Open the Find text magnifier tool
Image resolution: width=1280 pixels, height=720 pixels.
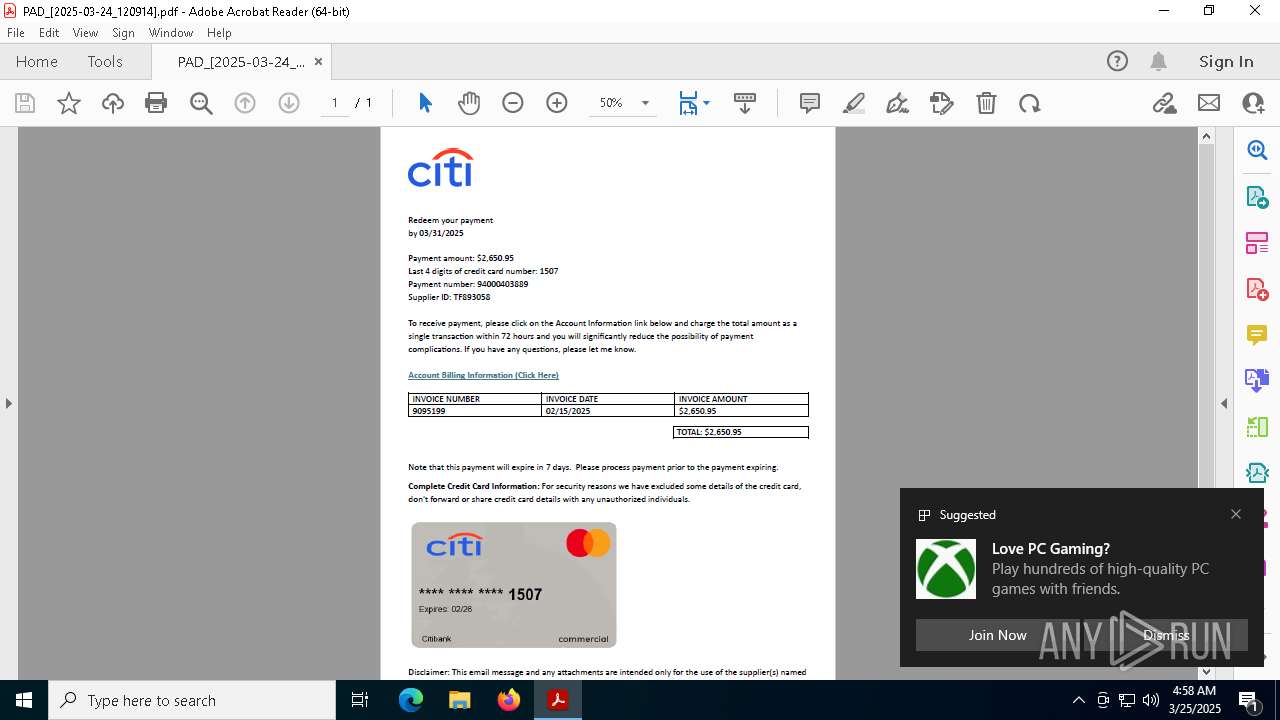[201, 103]
